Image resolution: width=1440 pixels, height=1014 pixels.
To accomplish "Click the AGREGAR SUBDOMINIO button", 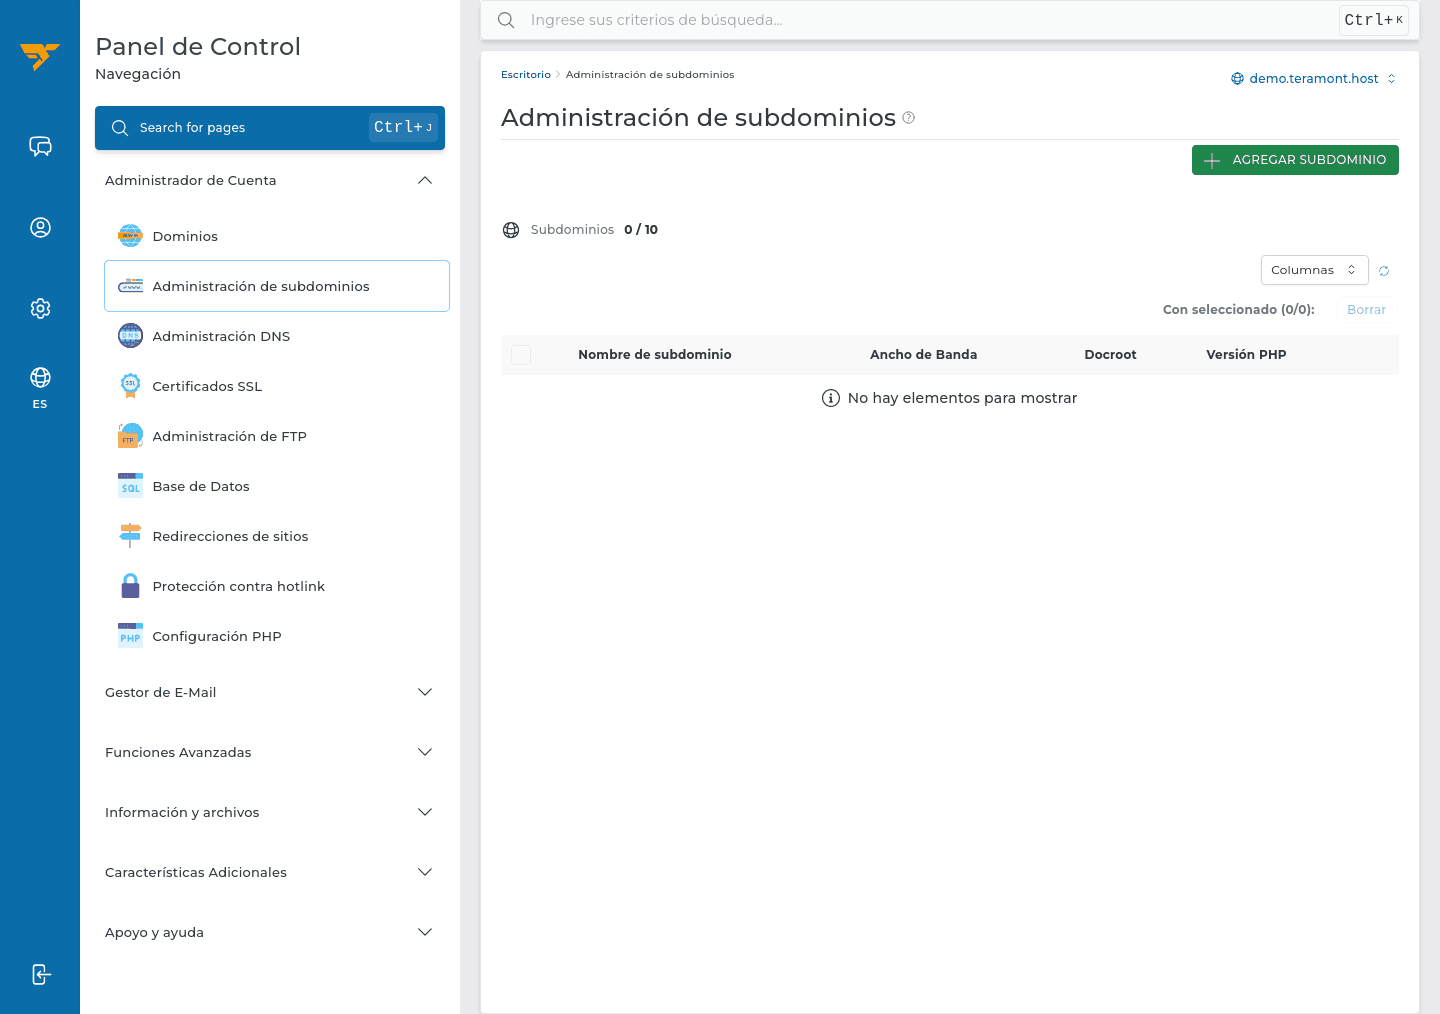I will point(1295,160).
